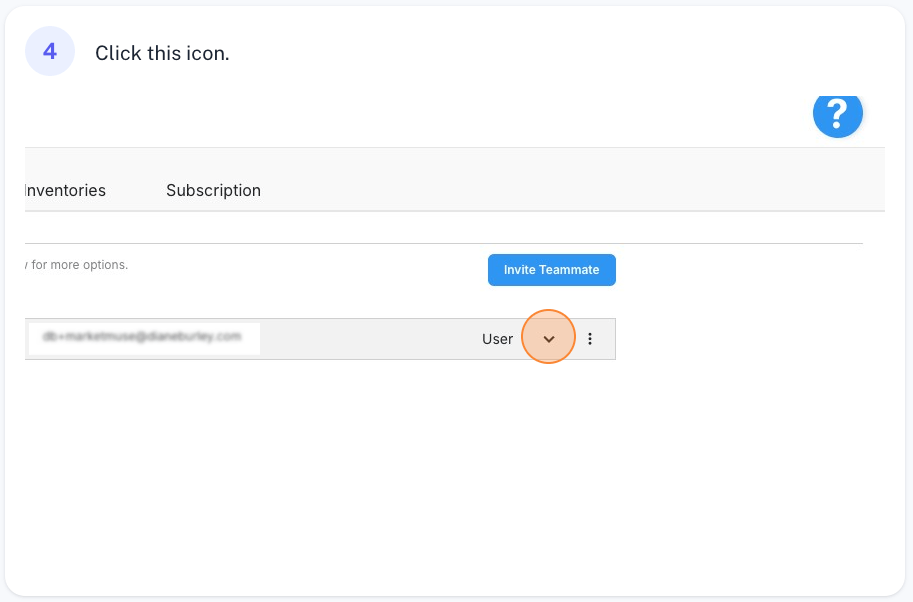
Task: Click empty gray tab bar area
Action: pyautogui.click(x=571, y=179)
